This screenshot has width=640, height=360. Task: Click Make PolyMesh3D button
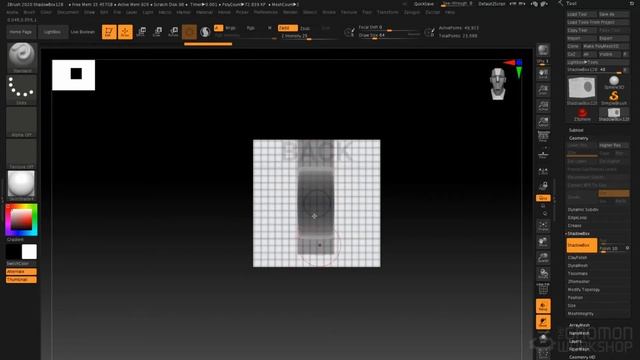605,46
